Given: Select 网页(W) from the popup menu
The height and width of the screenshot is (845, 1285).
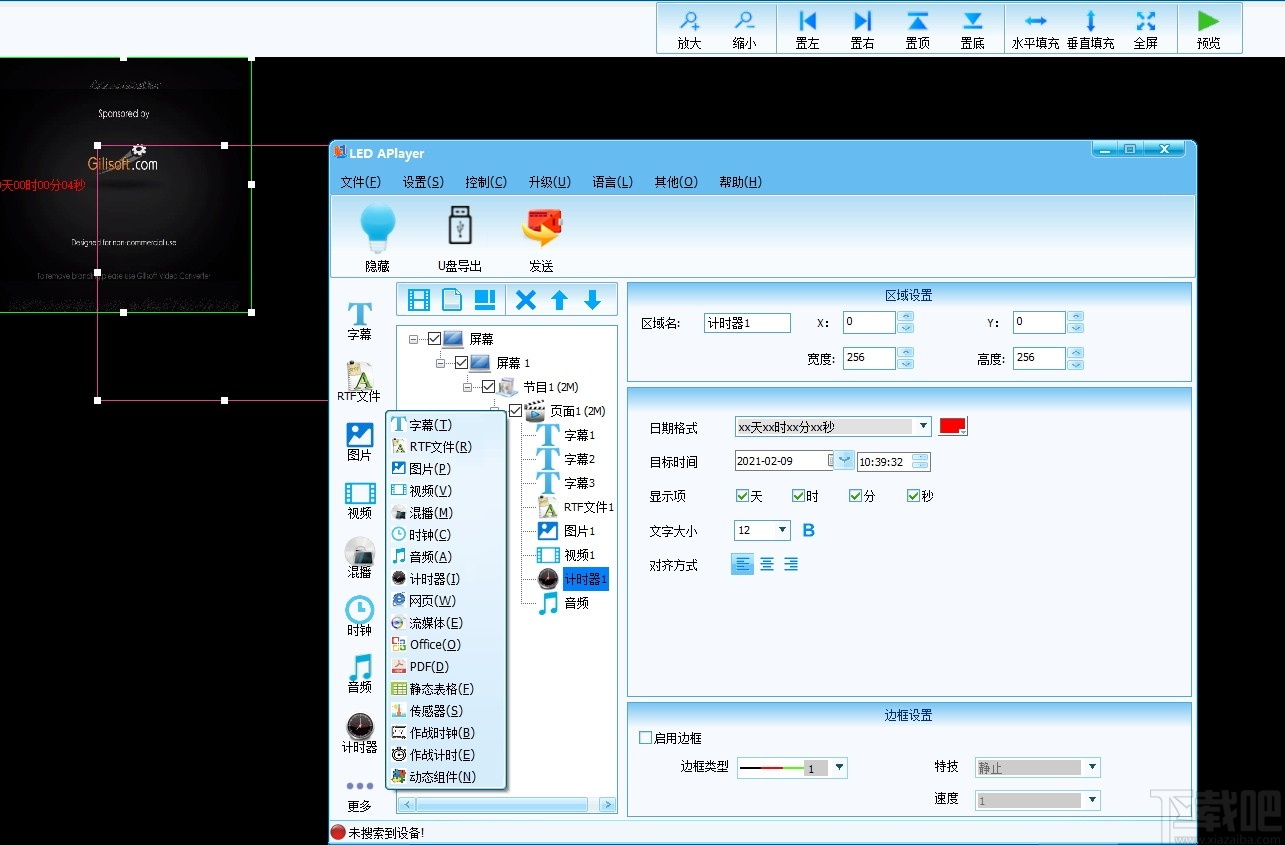Looking at the screenshot, I should point(432,600).
